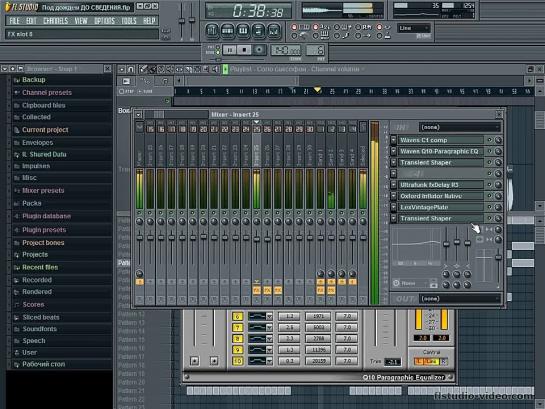
Task: Open the VIEW menu
Action: 81,21
